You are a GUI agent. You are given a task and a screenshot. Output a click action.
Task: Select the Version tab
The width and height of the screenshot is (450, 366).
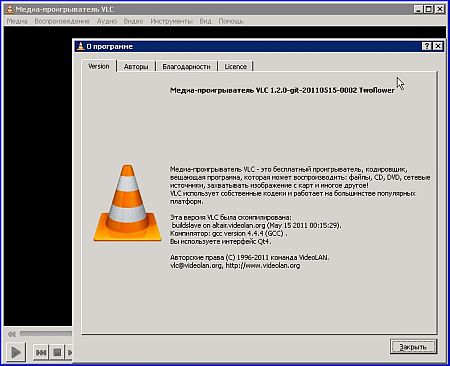pyautogui.click(x=99, y=66)
